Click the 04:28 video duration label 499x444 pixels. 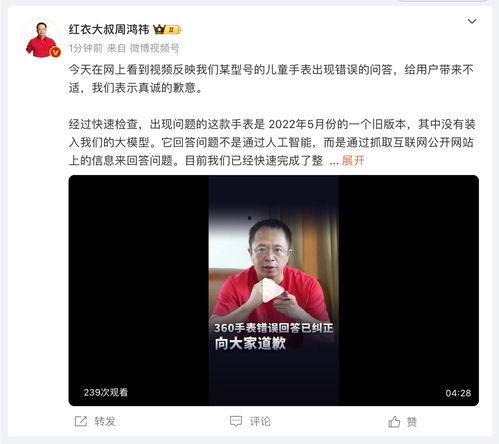(458, 393)
